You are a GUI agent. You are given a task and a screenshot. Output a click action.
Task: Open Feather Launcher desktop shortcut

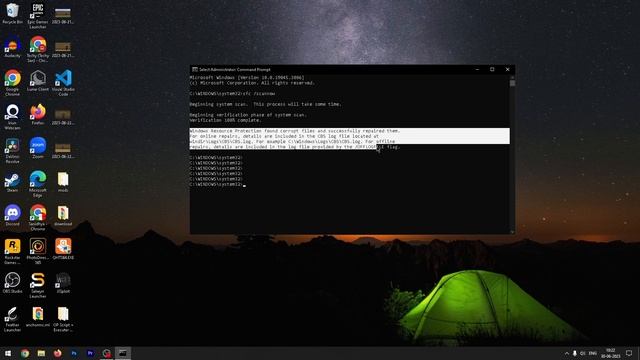[12, 319]
